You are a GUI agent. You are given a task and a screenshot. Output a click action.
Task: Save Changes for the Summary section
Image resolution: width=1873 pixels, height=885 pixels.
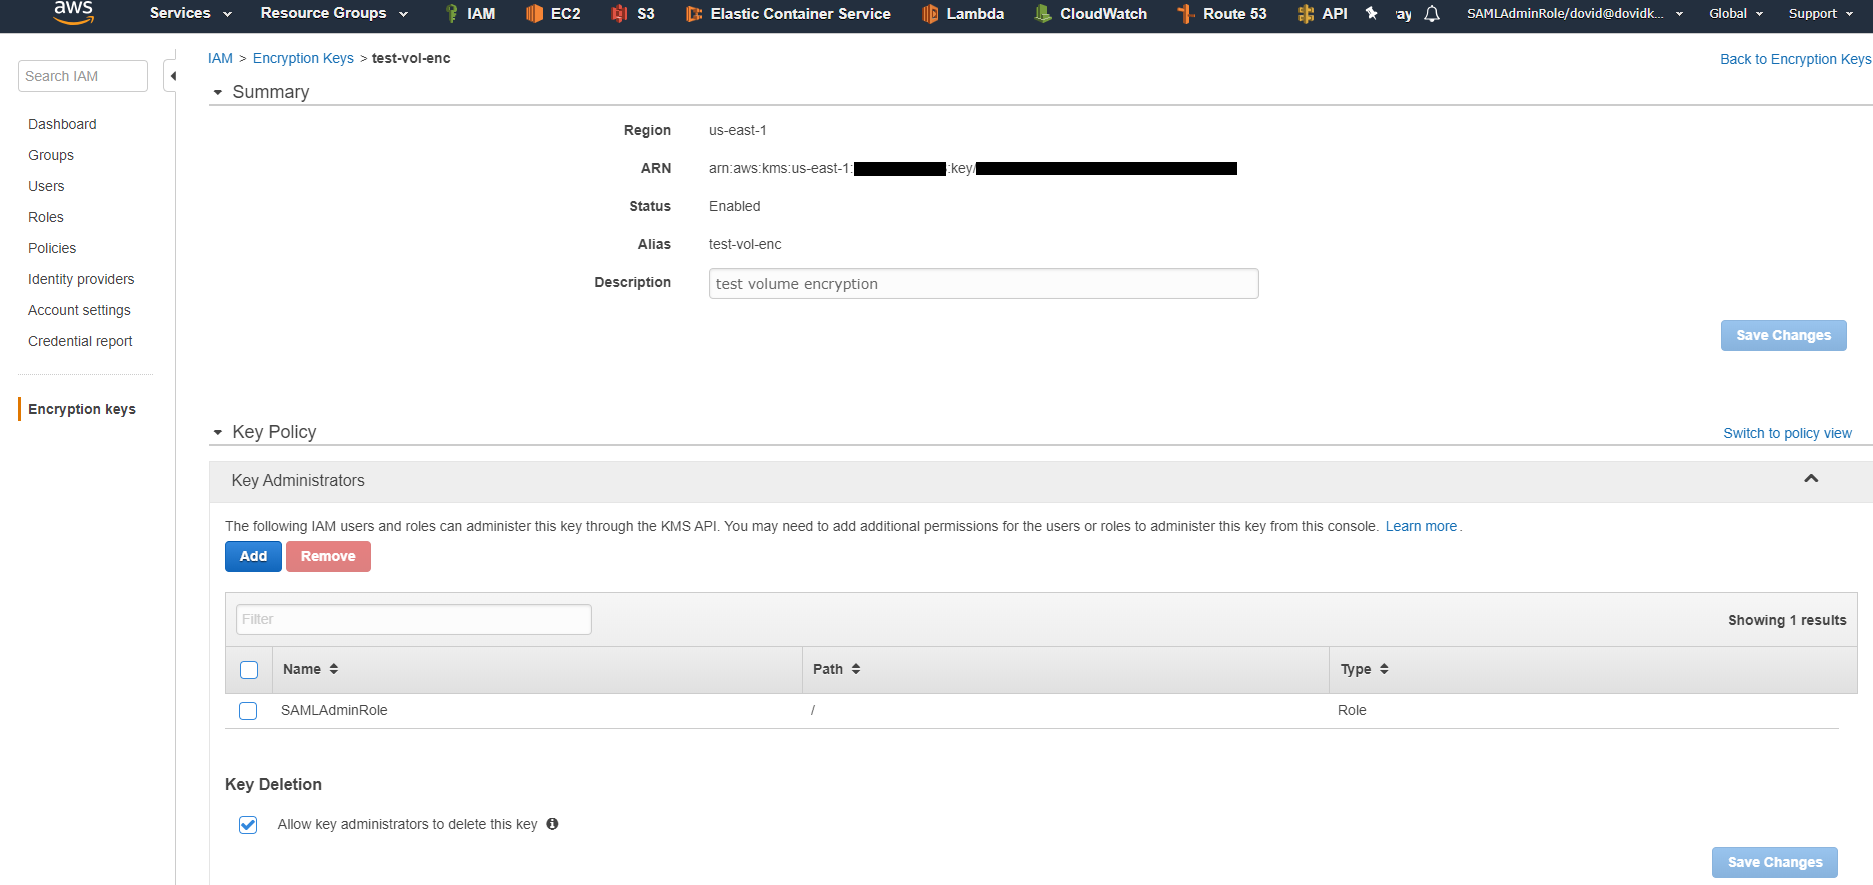(1783, 335)
